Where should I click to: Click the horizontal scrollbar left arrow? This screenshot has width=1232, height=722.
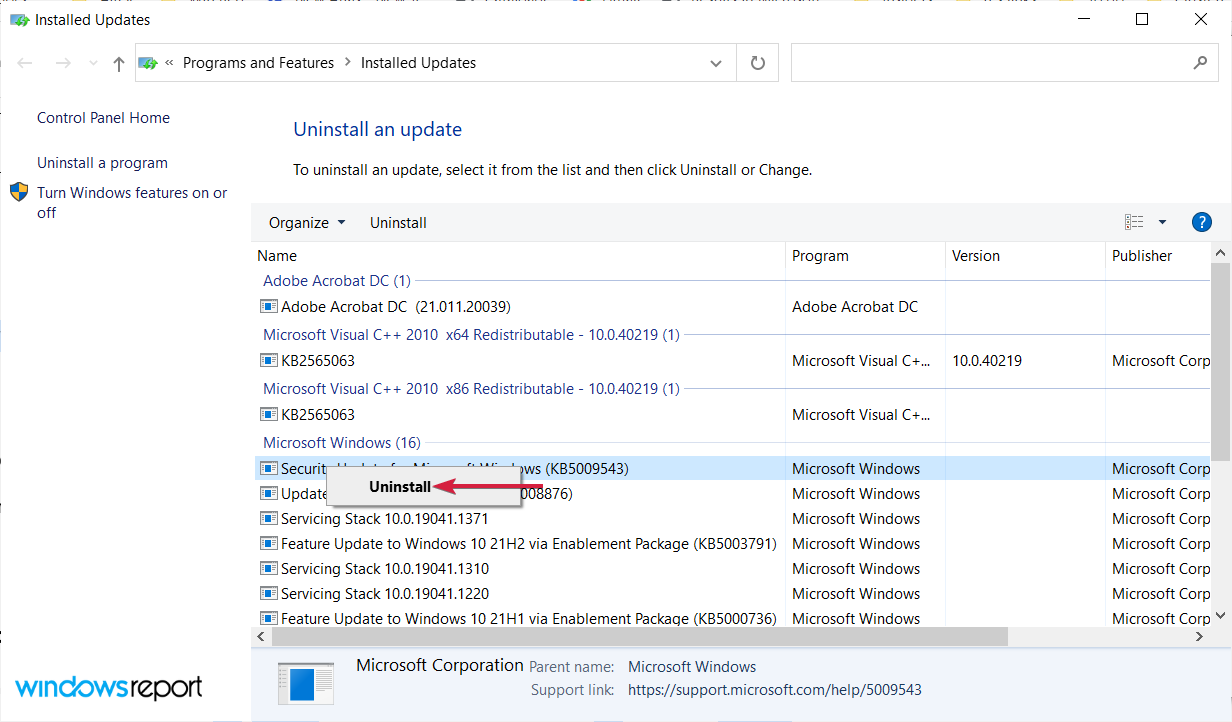point(261,636)
